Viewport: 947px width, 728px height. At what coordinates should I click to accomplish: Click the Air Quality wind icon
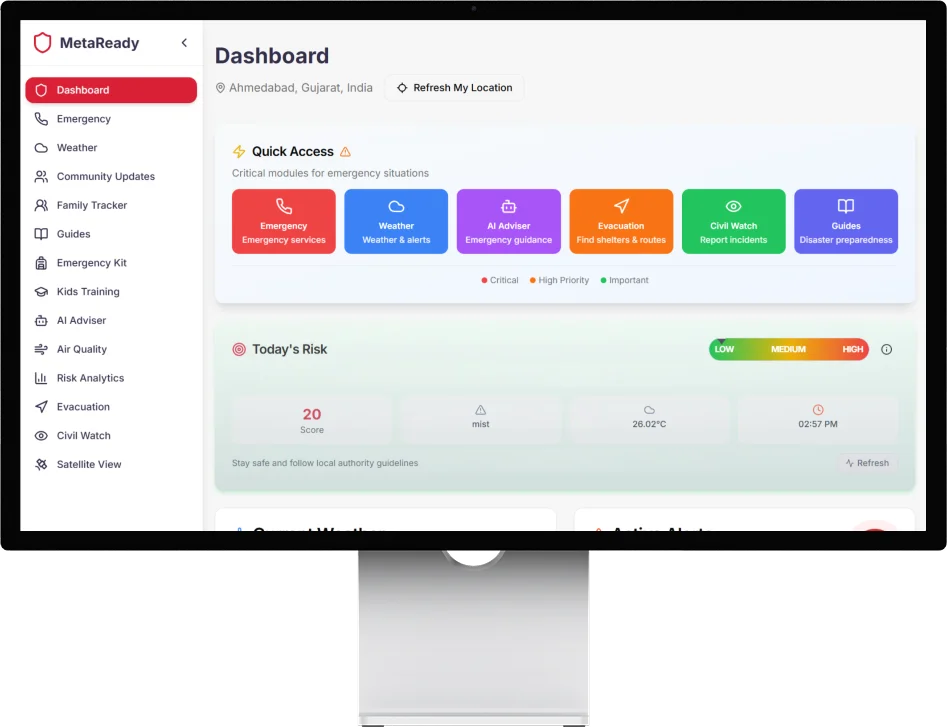click(x=41, y=349)
